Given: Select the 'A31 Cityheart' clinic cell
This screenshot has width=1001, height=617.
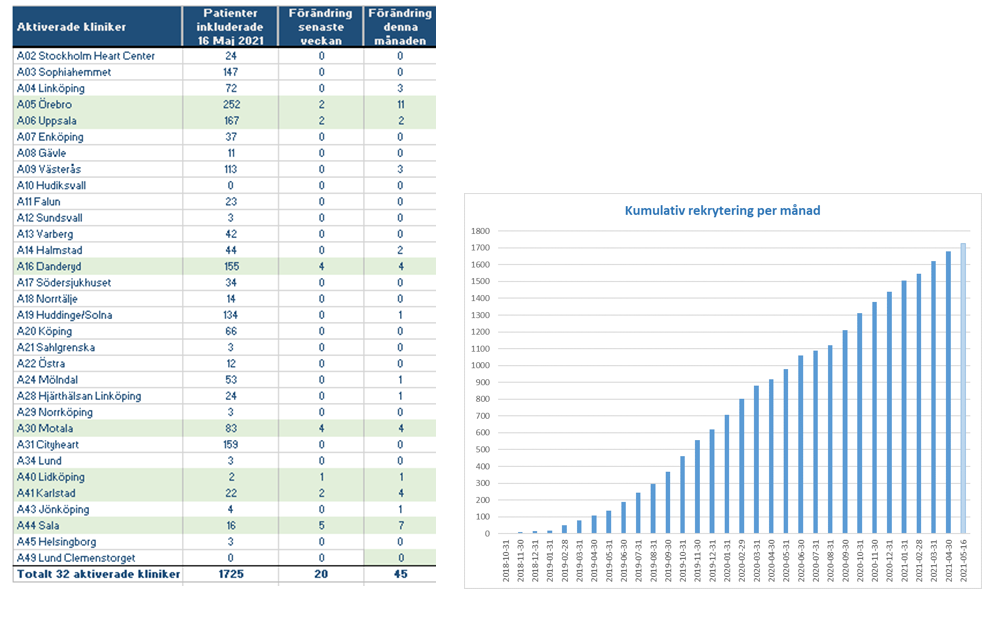Looking at the screenshot, I should click(98, 445).
